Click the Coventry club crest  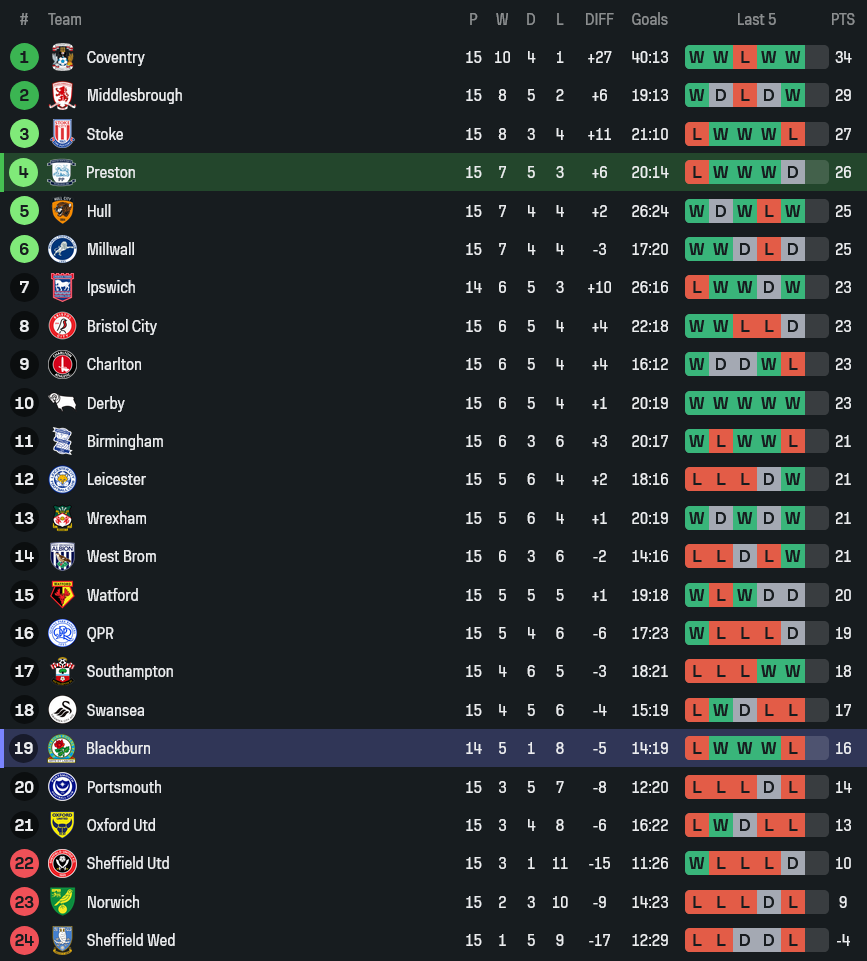pyautogui.click(x=62, y=57)
